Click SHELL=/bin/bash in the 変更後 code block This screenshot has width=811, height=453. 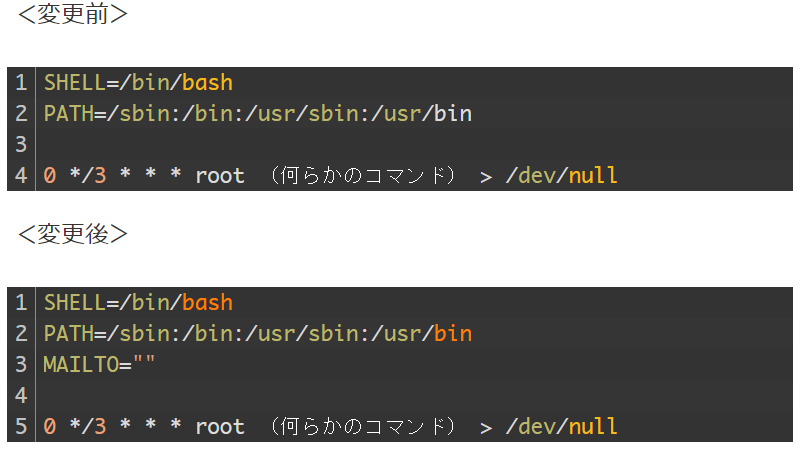coord(138,303)
